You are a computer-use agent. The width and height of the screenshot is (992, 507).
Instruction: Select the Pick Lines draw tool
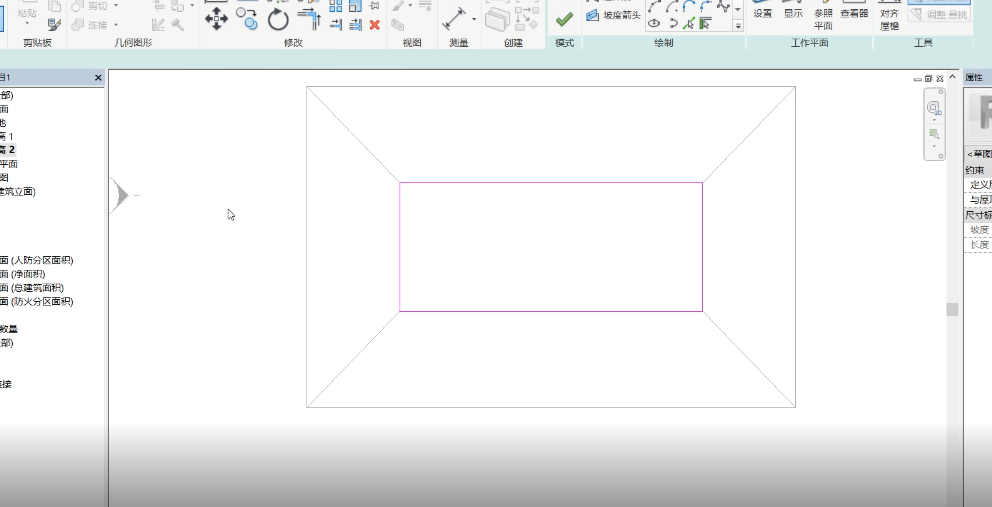coord(689,23)
